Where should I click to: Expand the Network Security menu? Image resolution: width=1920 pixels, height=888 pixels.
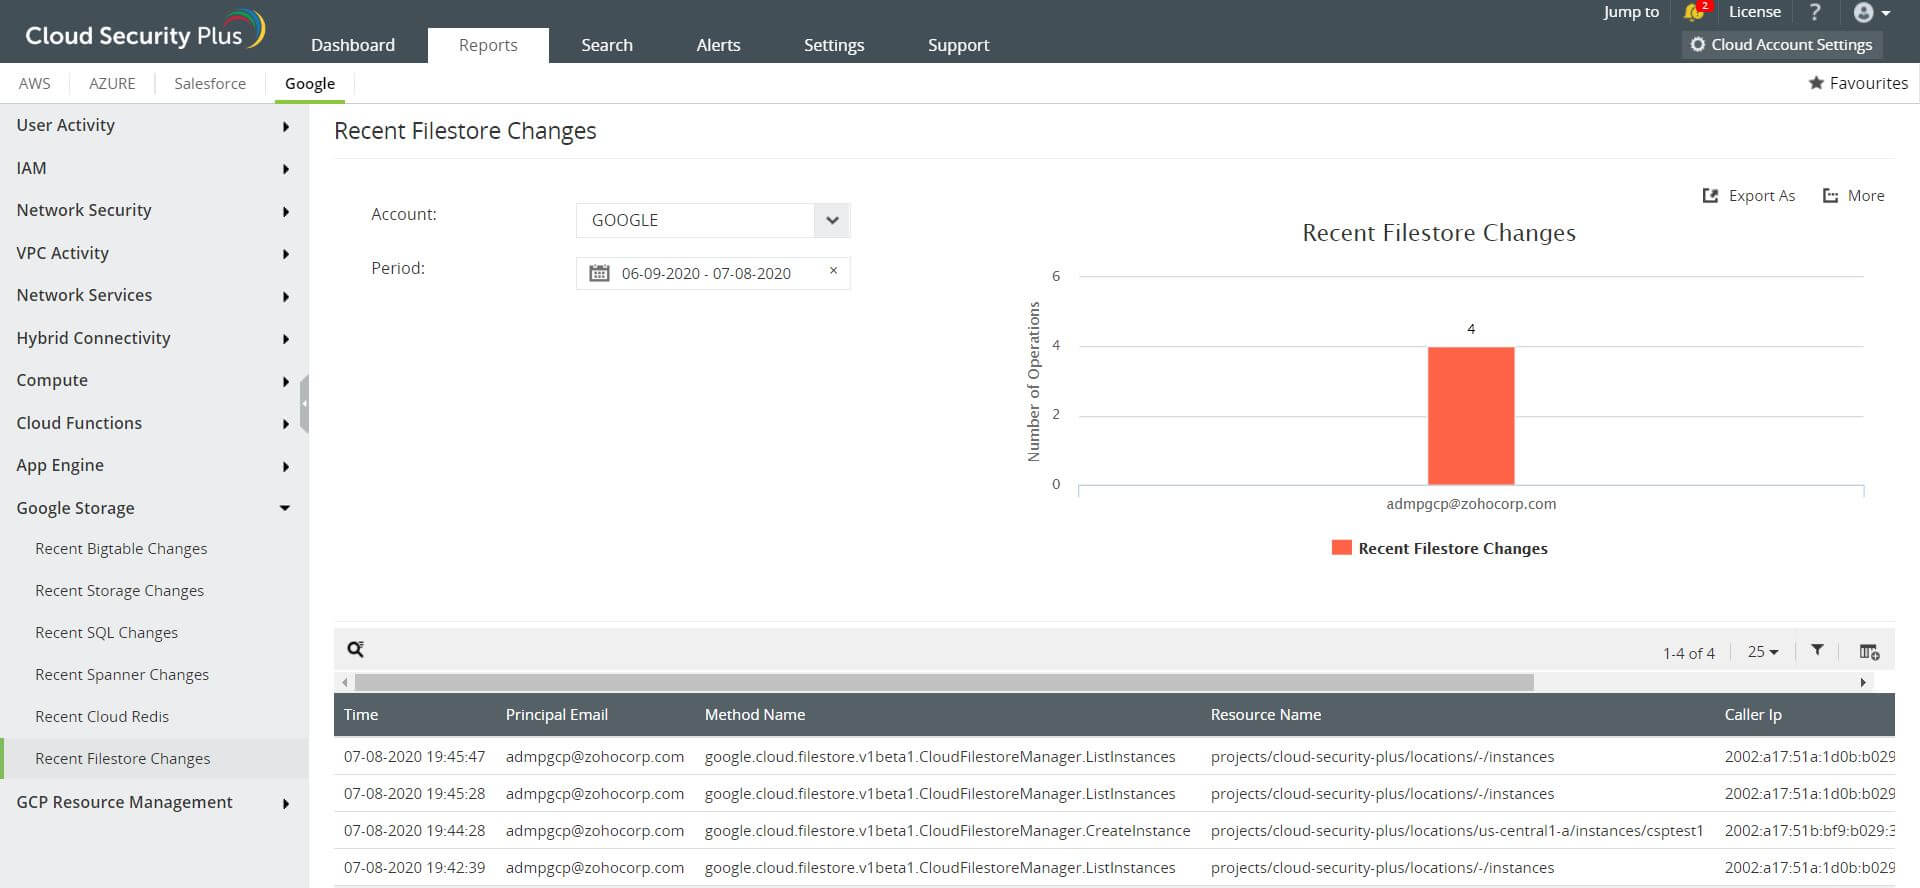154,210
